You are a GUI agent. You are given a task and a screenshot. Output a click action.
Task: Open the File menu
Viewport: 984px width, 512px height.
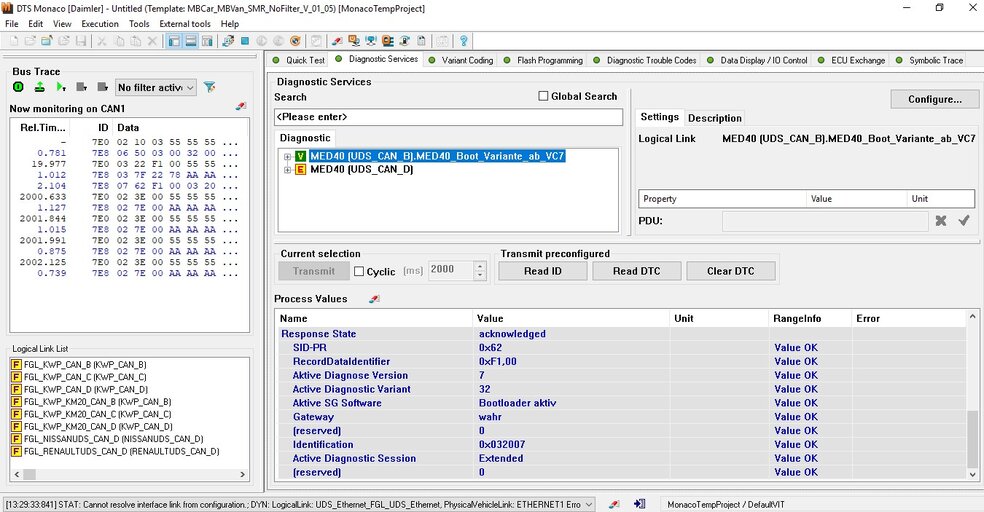pyautogui.click(x=11, y=24)
